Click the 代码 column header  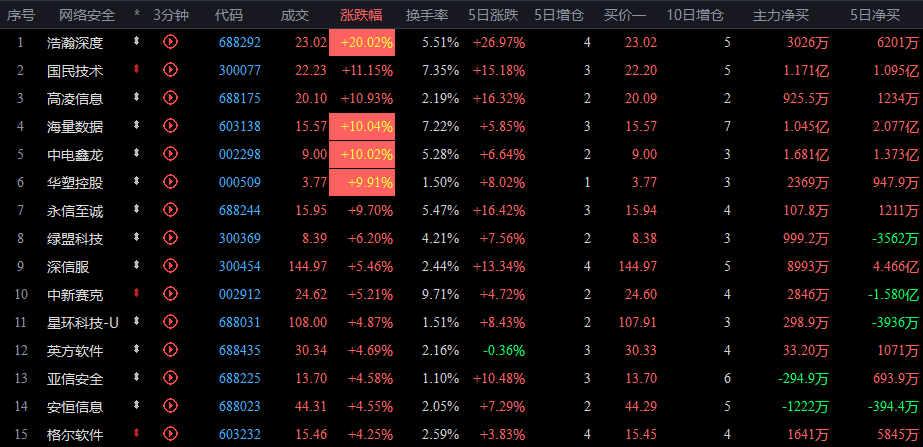click(228, 15)
